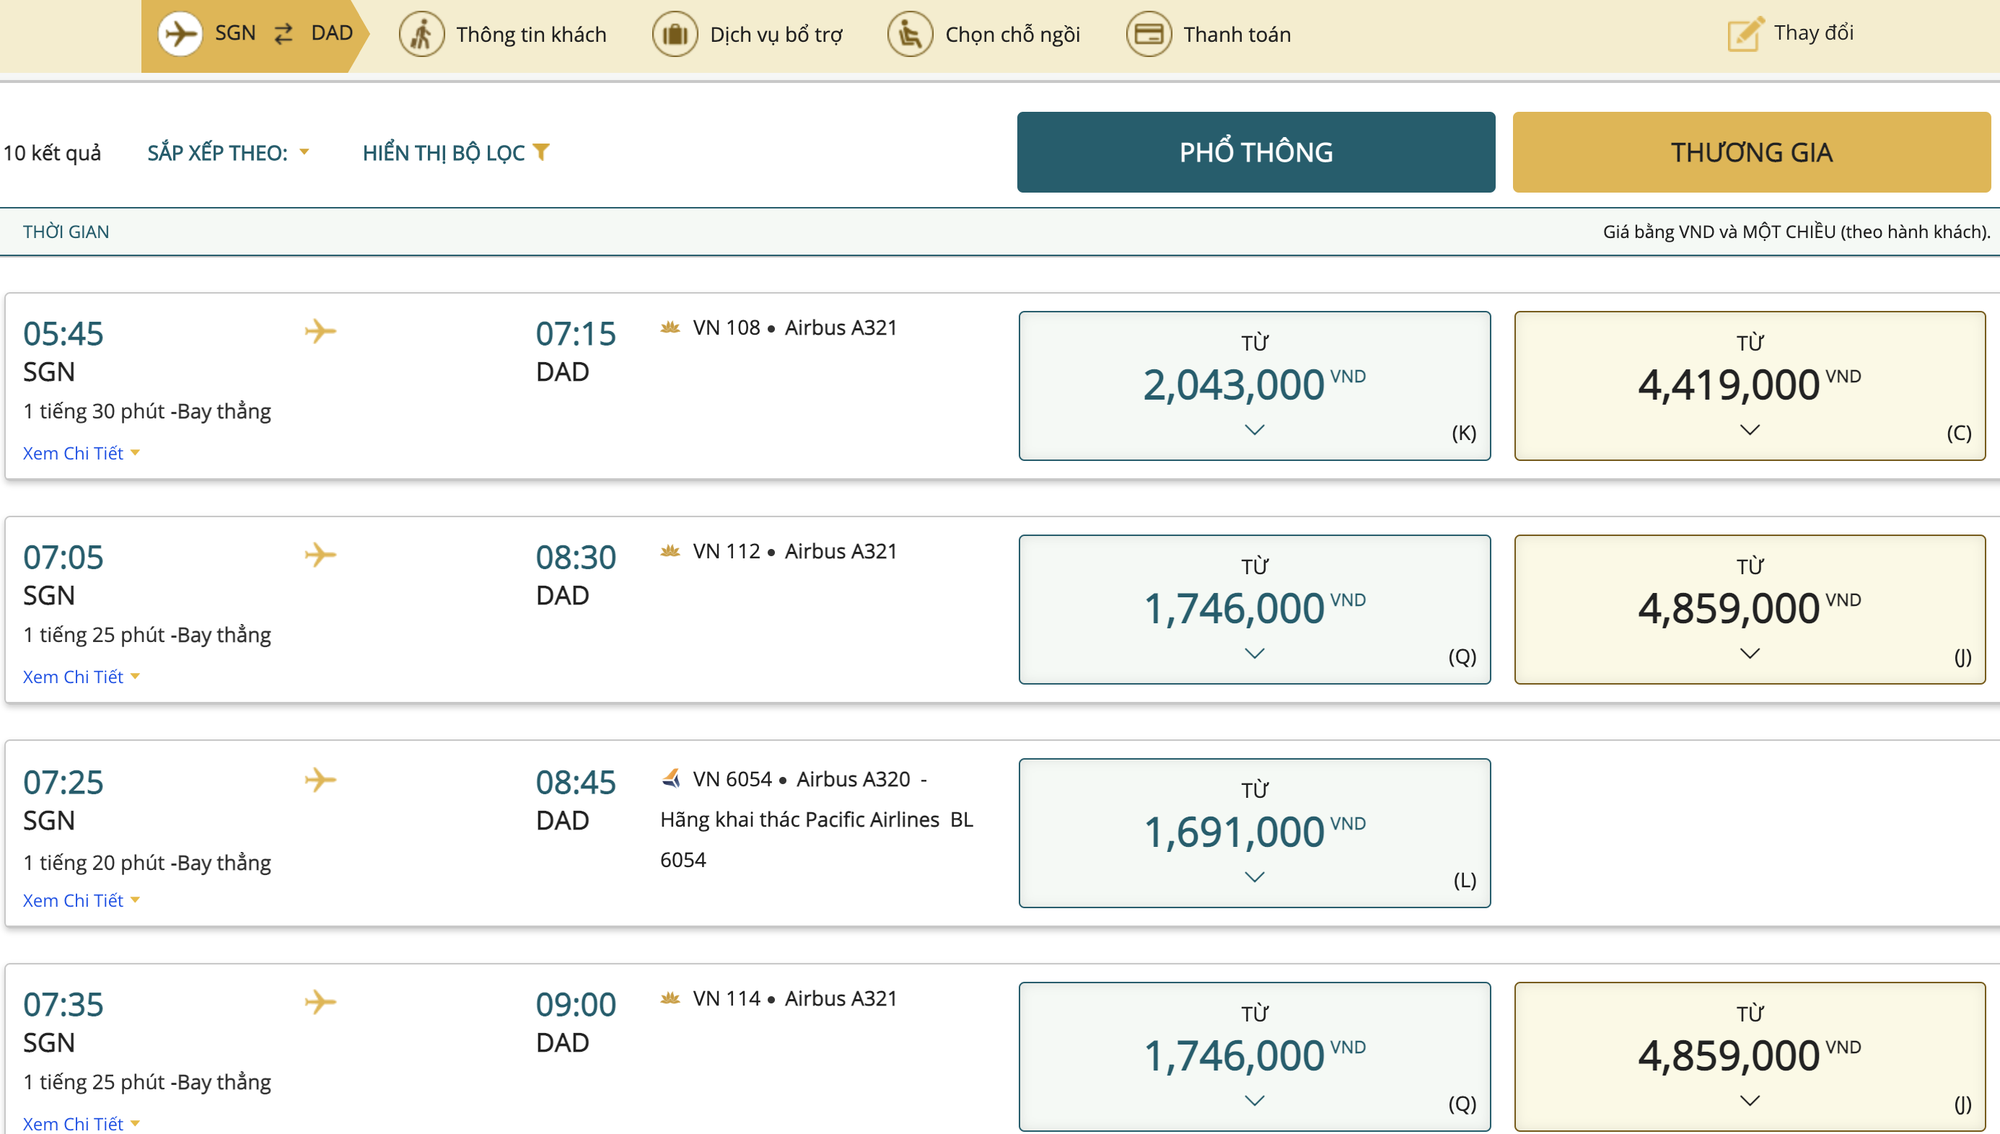
Task: Open the Dịch vụ bổ trợ step
Action: [x=748, y=34]
